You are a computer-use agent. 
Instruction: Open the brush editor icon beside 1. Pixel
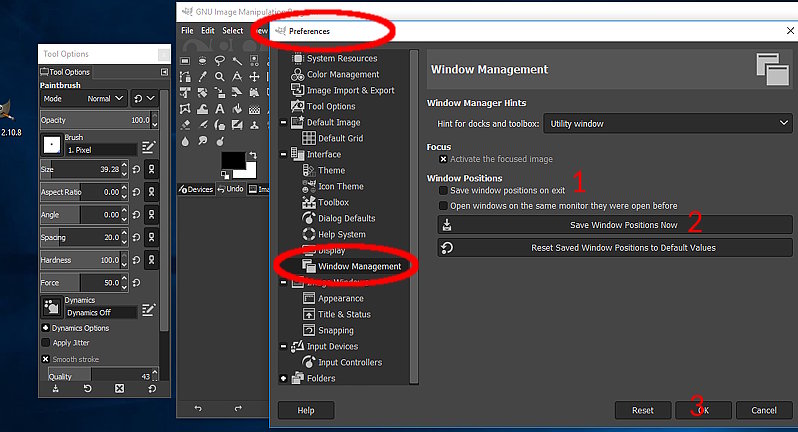click(x=148, y=147)
